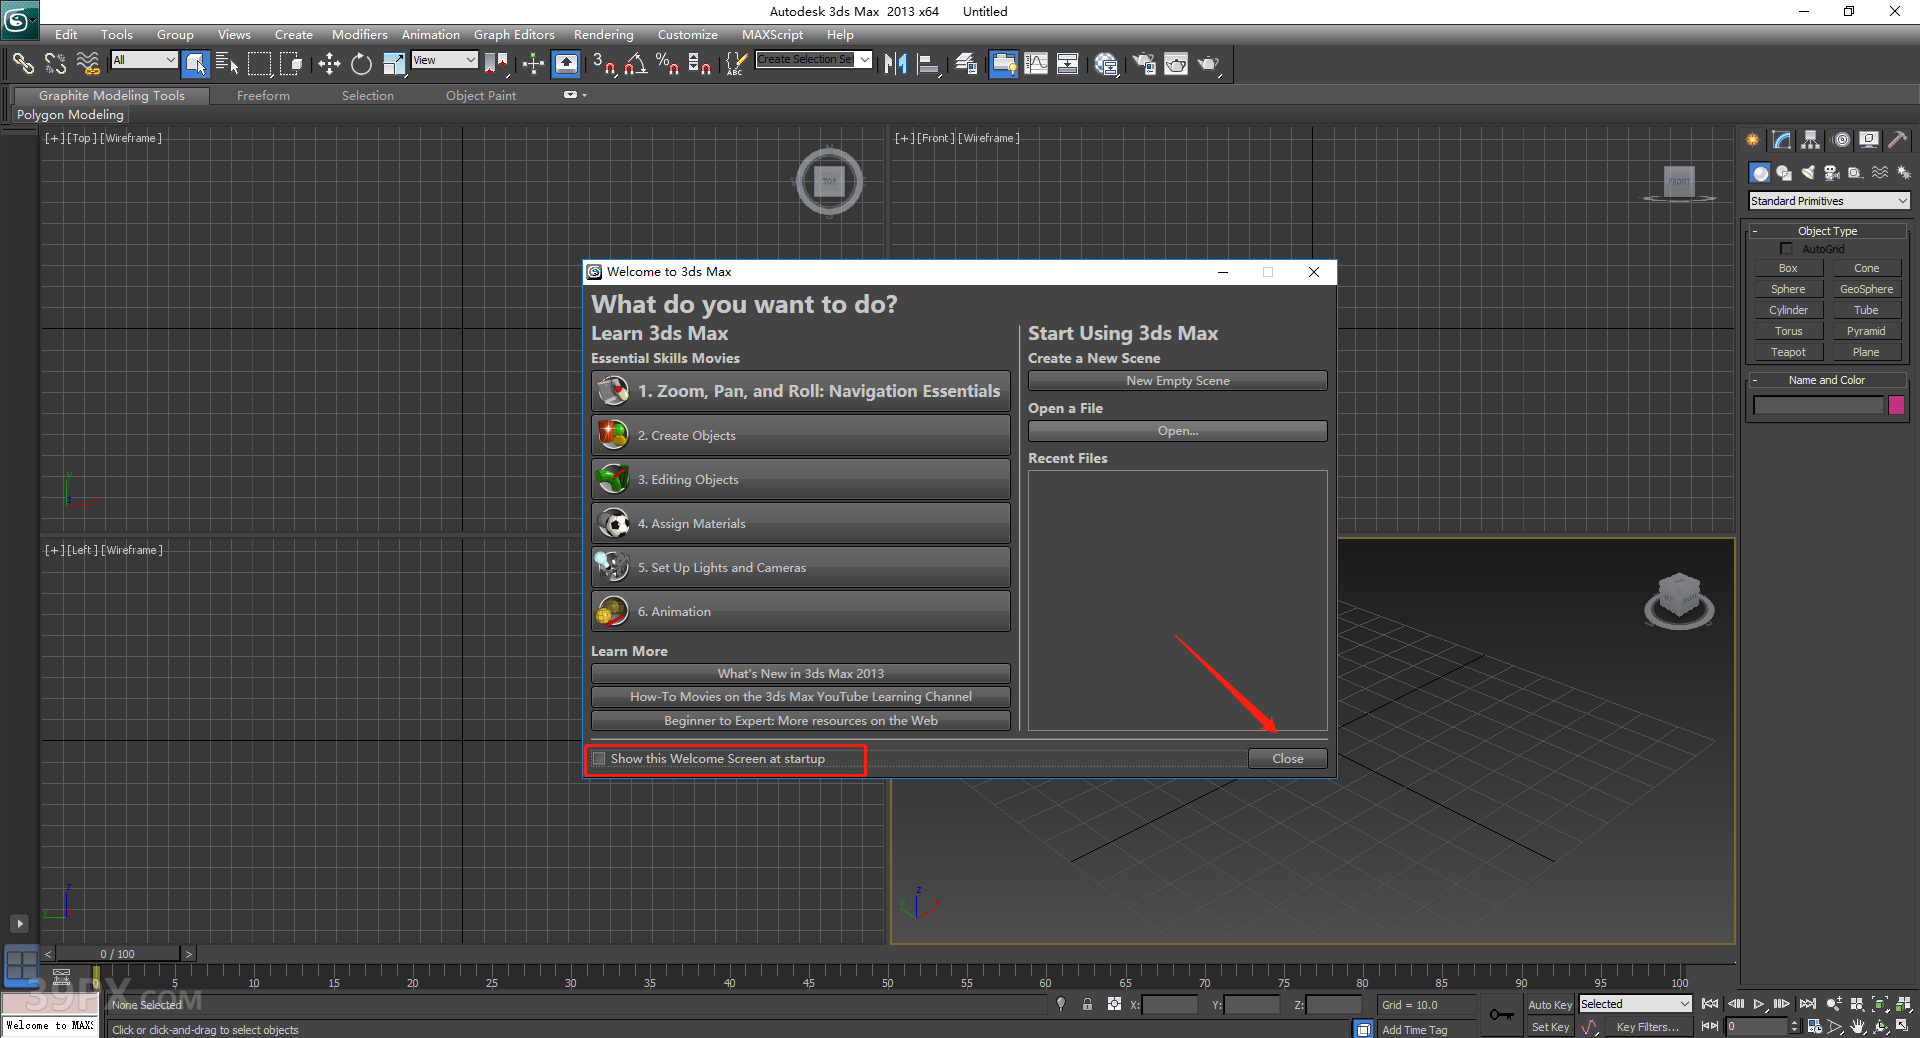Toggle the 3D Snaps icon
Viewport: 1920px width, 1038px height.
[604, 64]
